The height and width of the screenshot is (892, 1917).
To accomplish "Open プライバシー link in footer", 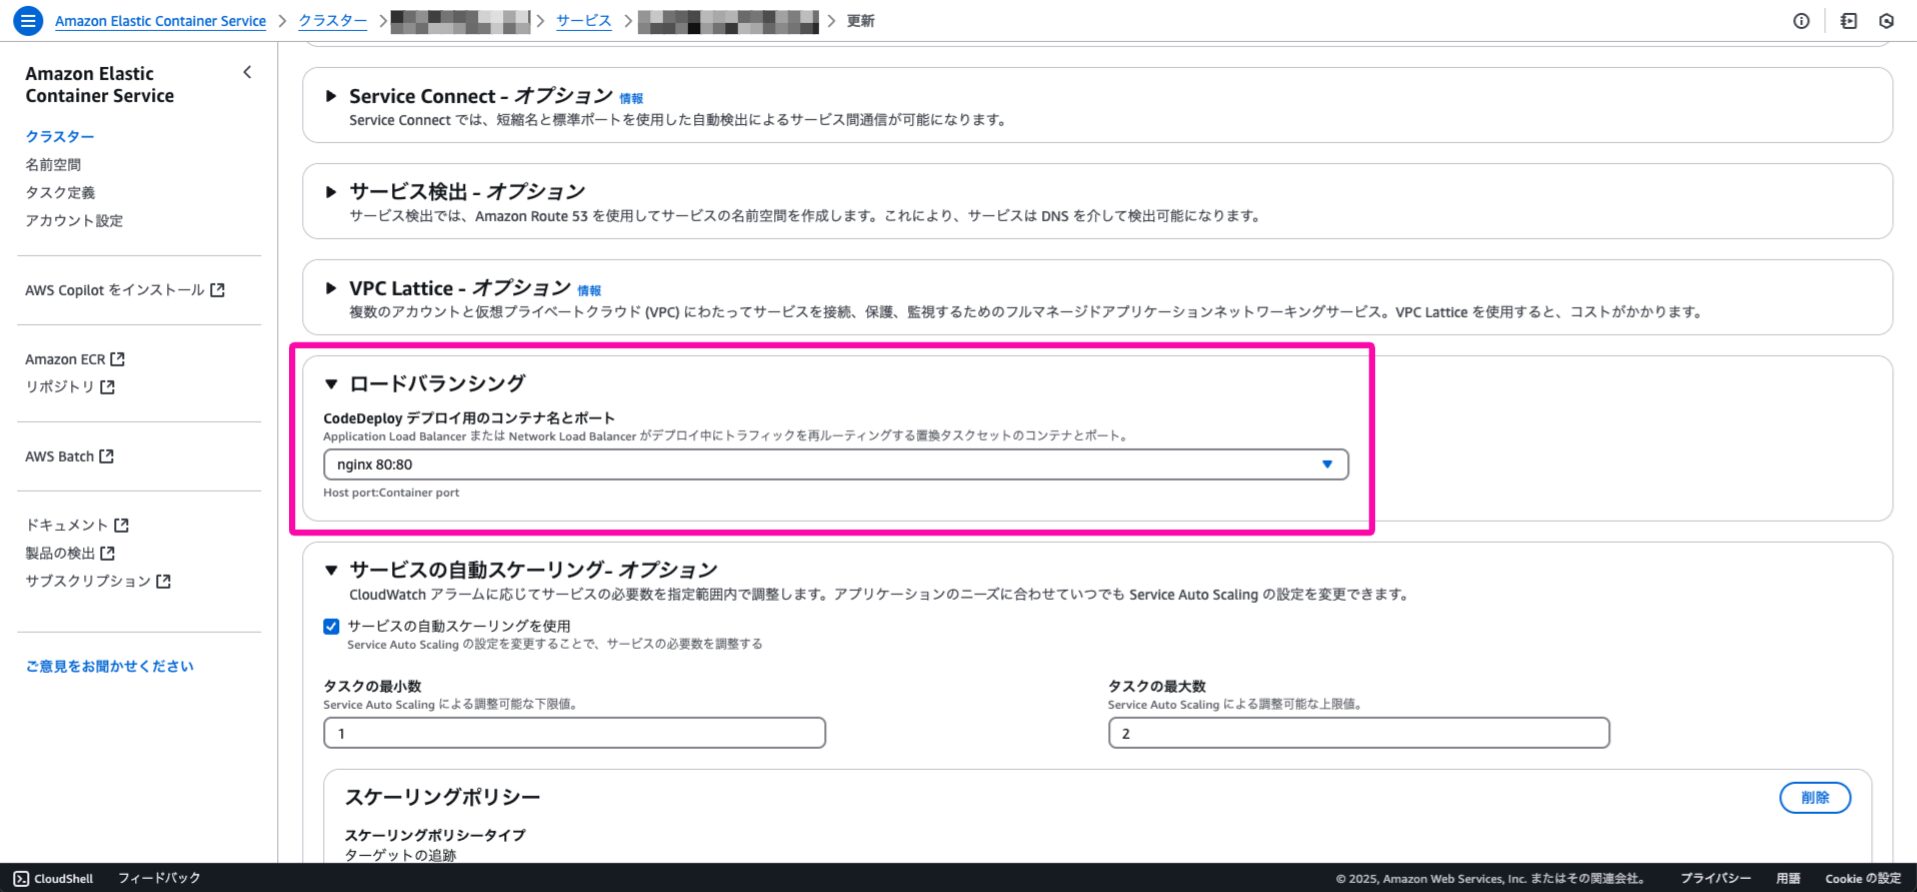I will (x=1715, y=878).
